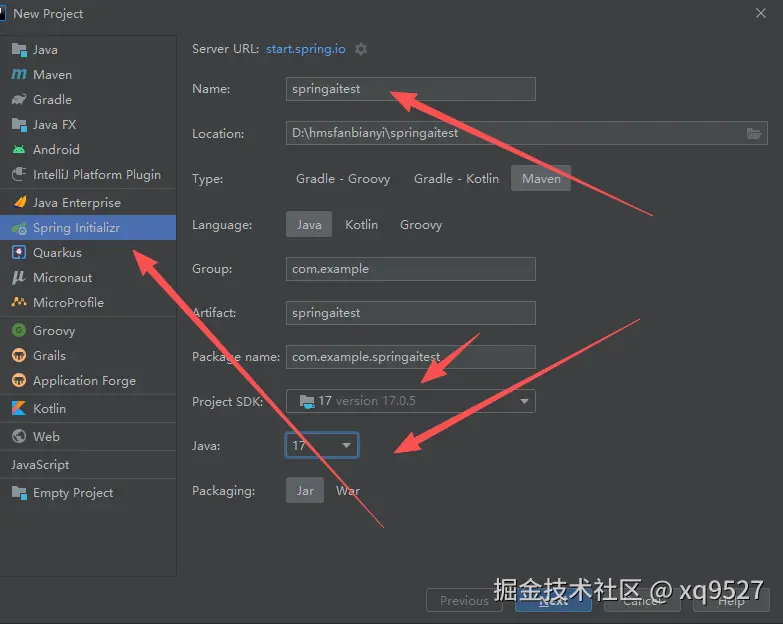Click the Group input field
Screen dimensions: 783x624
coord(410,269)
